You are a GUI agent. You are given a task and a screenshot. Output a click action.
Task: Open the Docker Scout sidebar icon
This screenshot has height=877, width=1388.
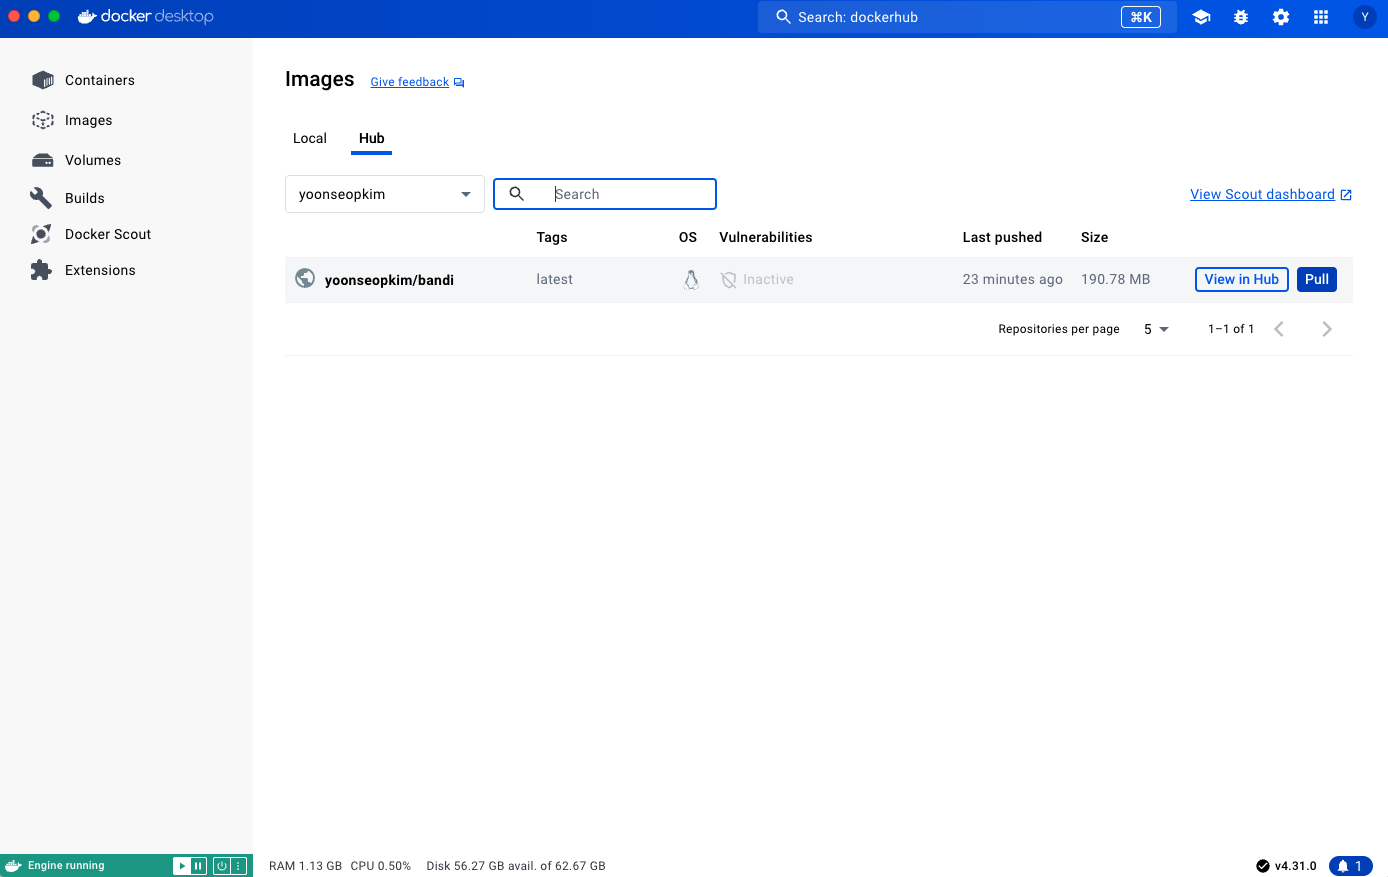41,234
